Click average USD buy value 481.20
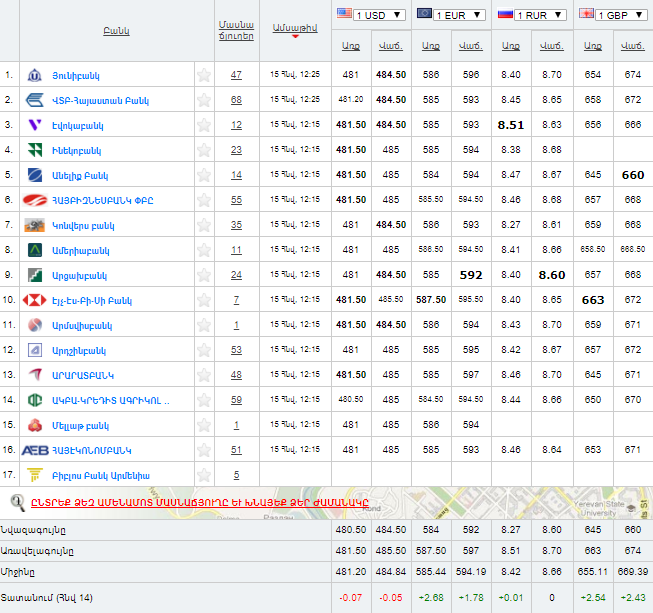 [351, 572]
